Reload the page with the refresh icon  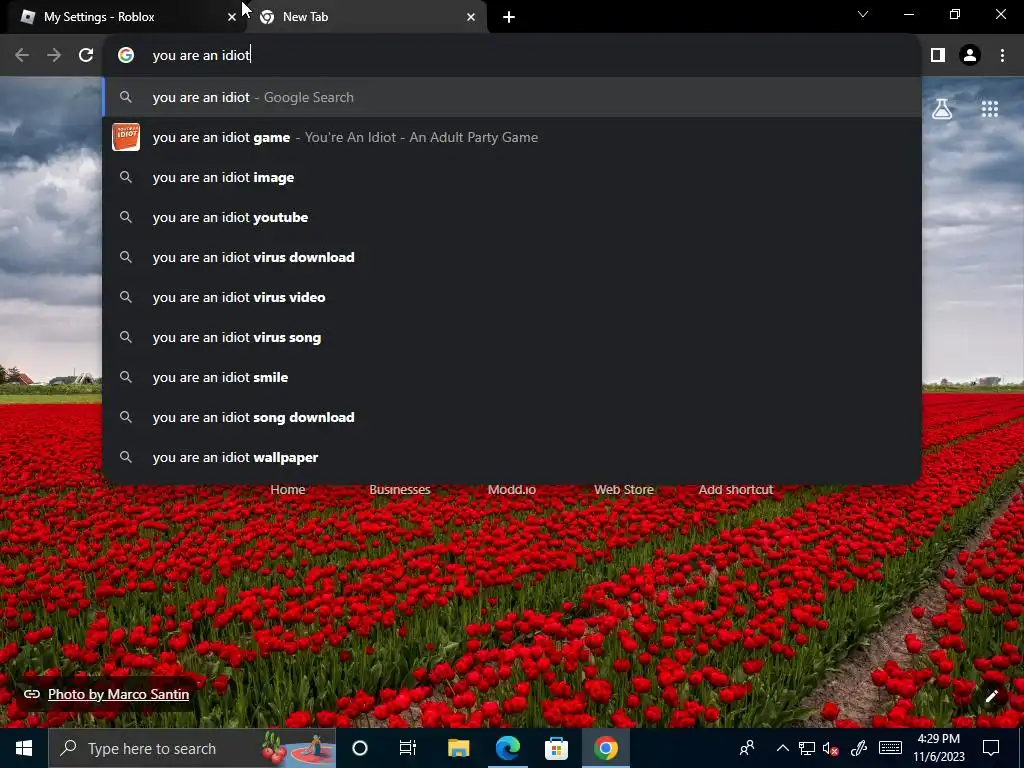tap(86, 56)
